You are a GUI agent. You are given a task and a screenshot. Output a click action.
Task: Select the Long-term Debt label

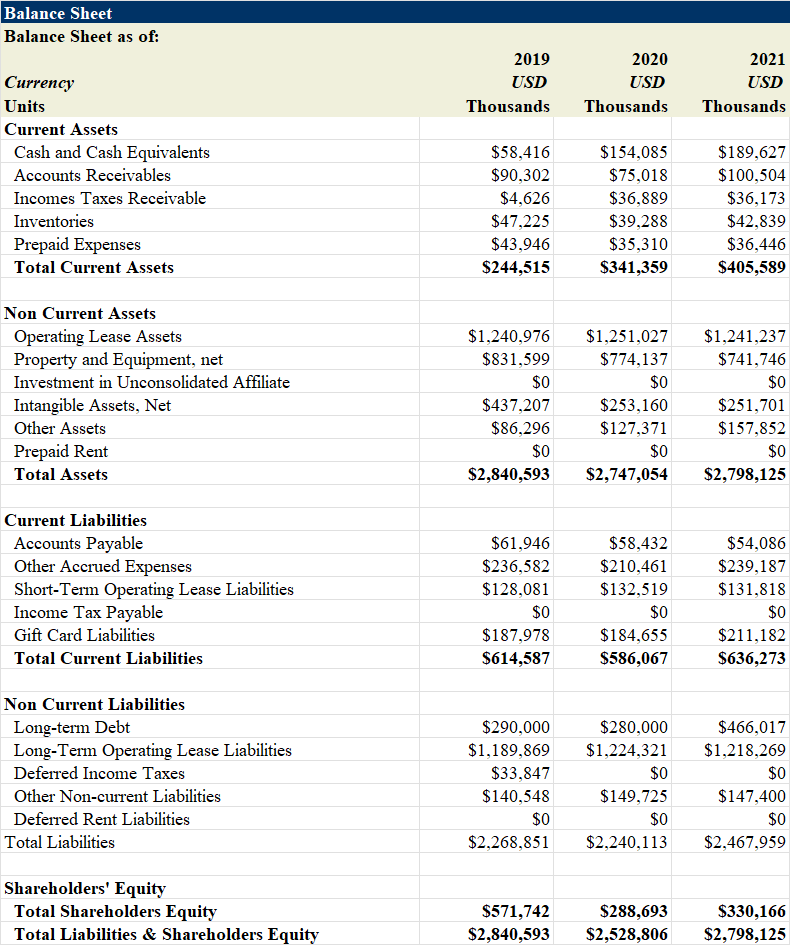coord(72,727)
